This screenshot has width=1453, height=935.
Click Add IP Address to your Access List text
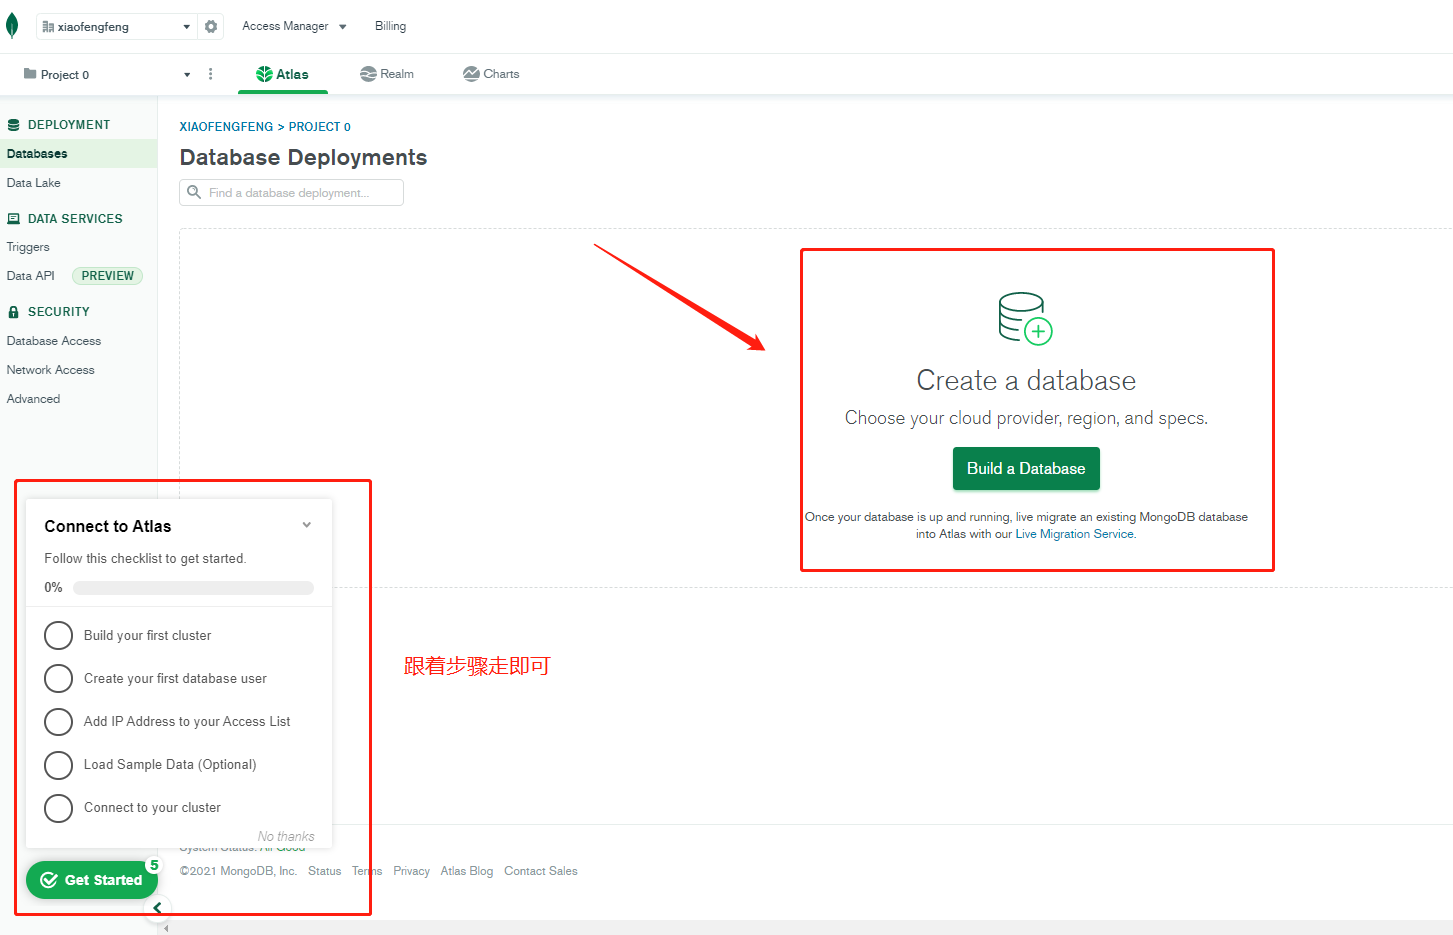point(187,721)
